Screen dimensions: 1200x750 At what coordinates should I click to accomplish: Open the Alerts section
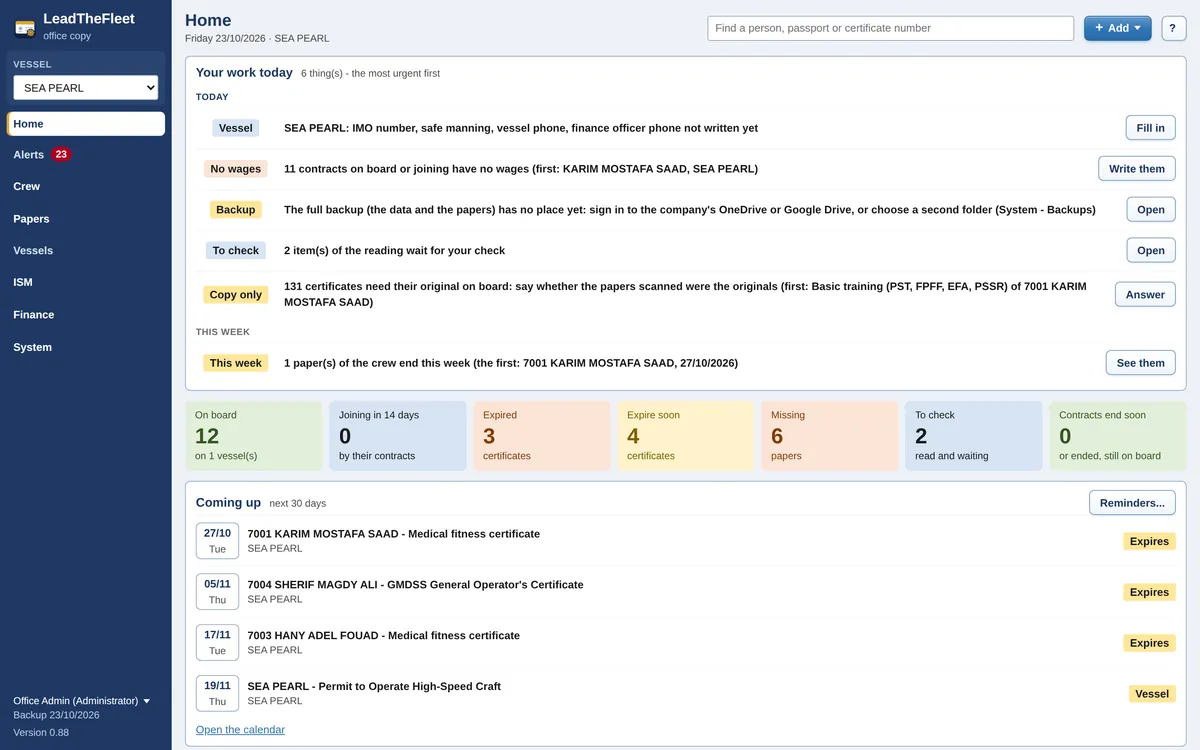click(x=86, y=155)
